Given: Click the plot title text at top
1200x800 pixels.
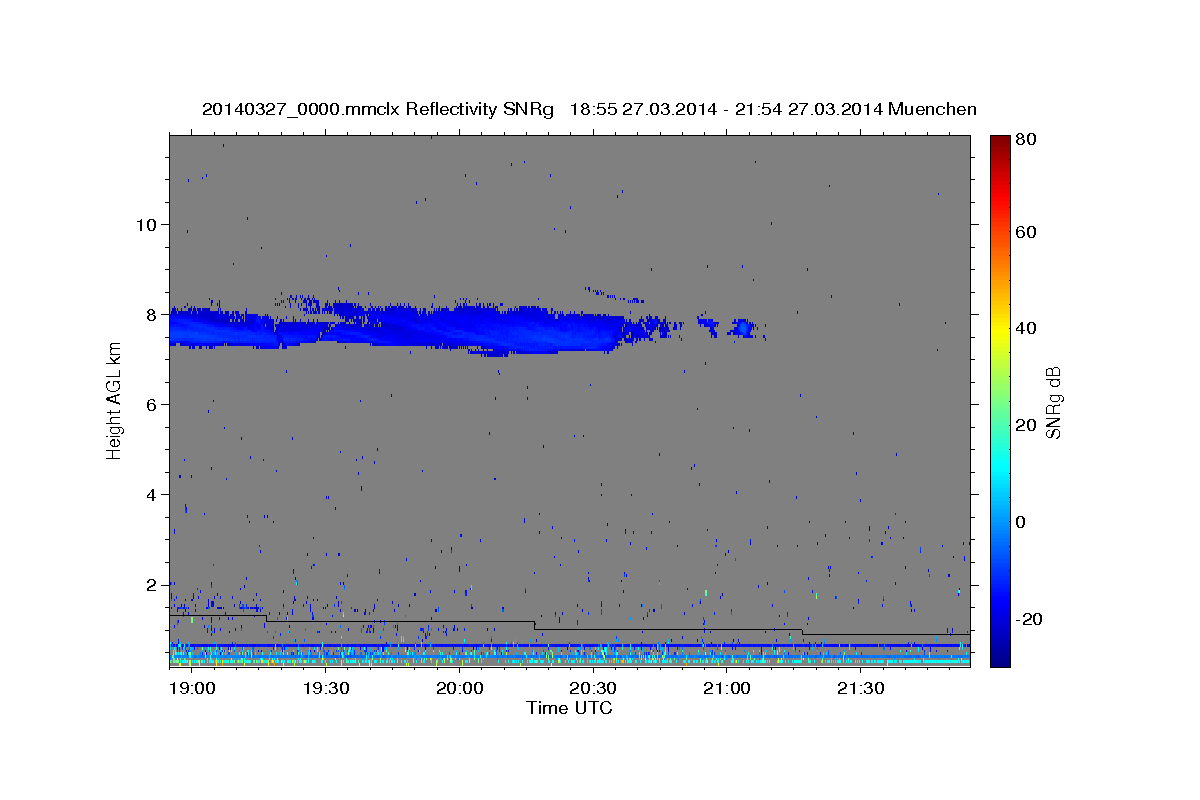Looking at the screenshot, I should [x=589, y=109].
